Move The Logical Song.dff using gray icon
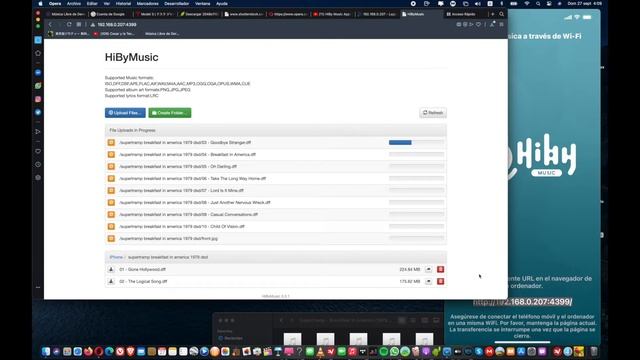 click(428, 281)
